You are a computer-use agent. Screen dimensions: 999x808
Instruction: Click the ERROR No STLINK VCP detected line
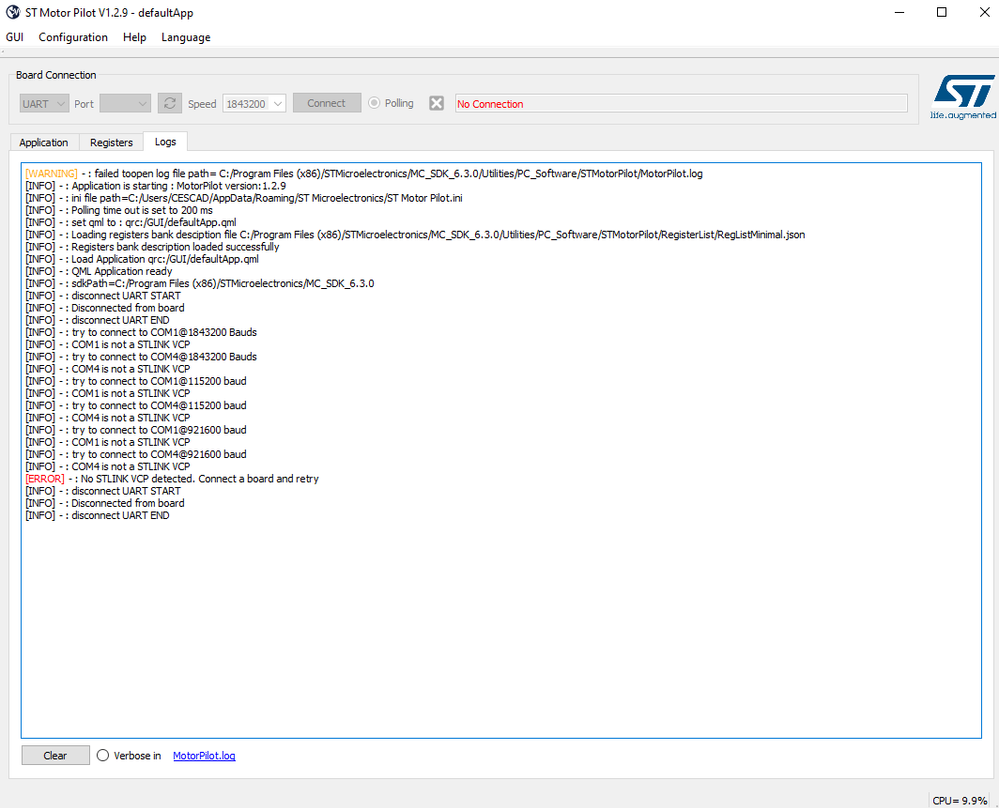172,479
